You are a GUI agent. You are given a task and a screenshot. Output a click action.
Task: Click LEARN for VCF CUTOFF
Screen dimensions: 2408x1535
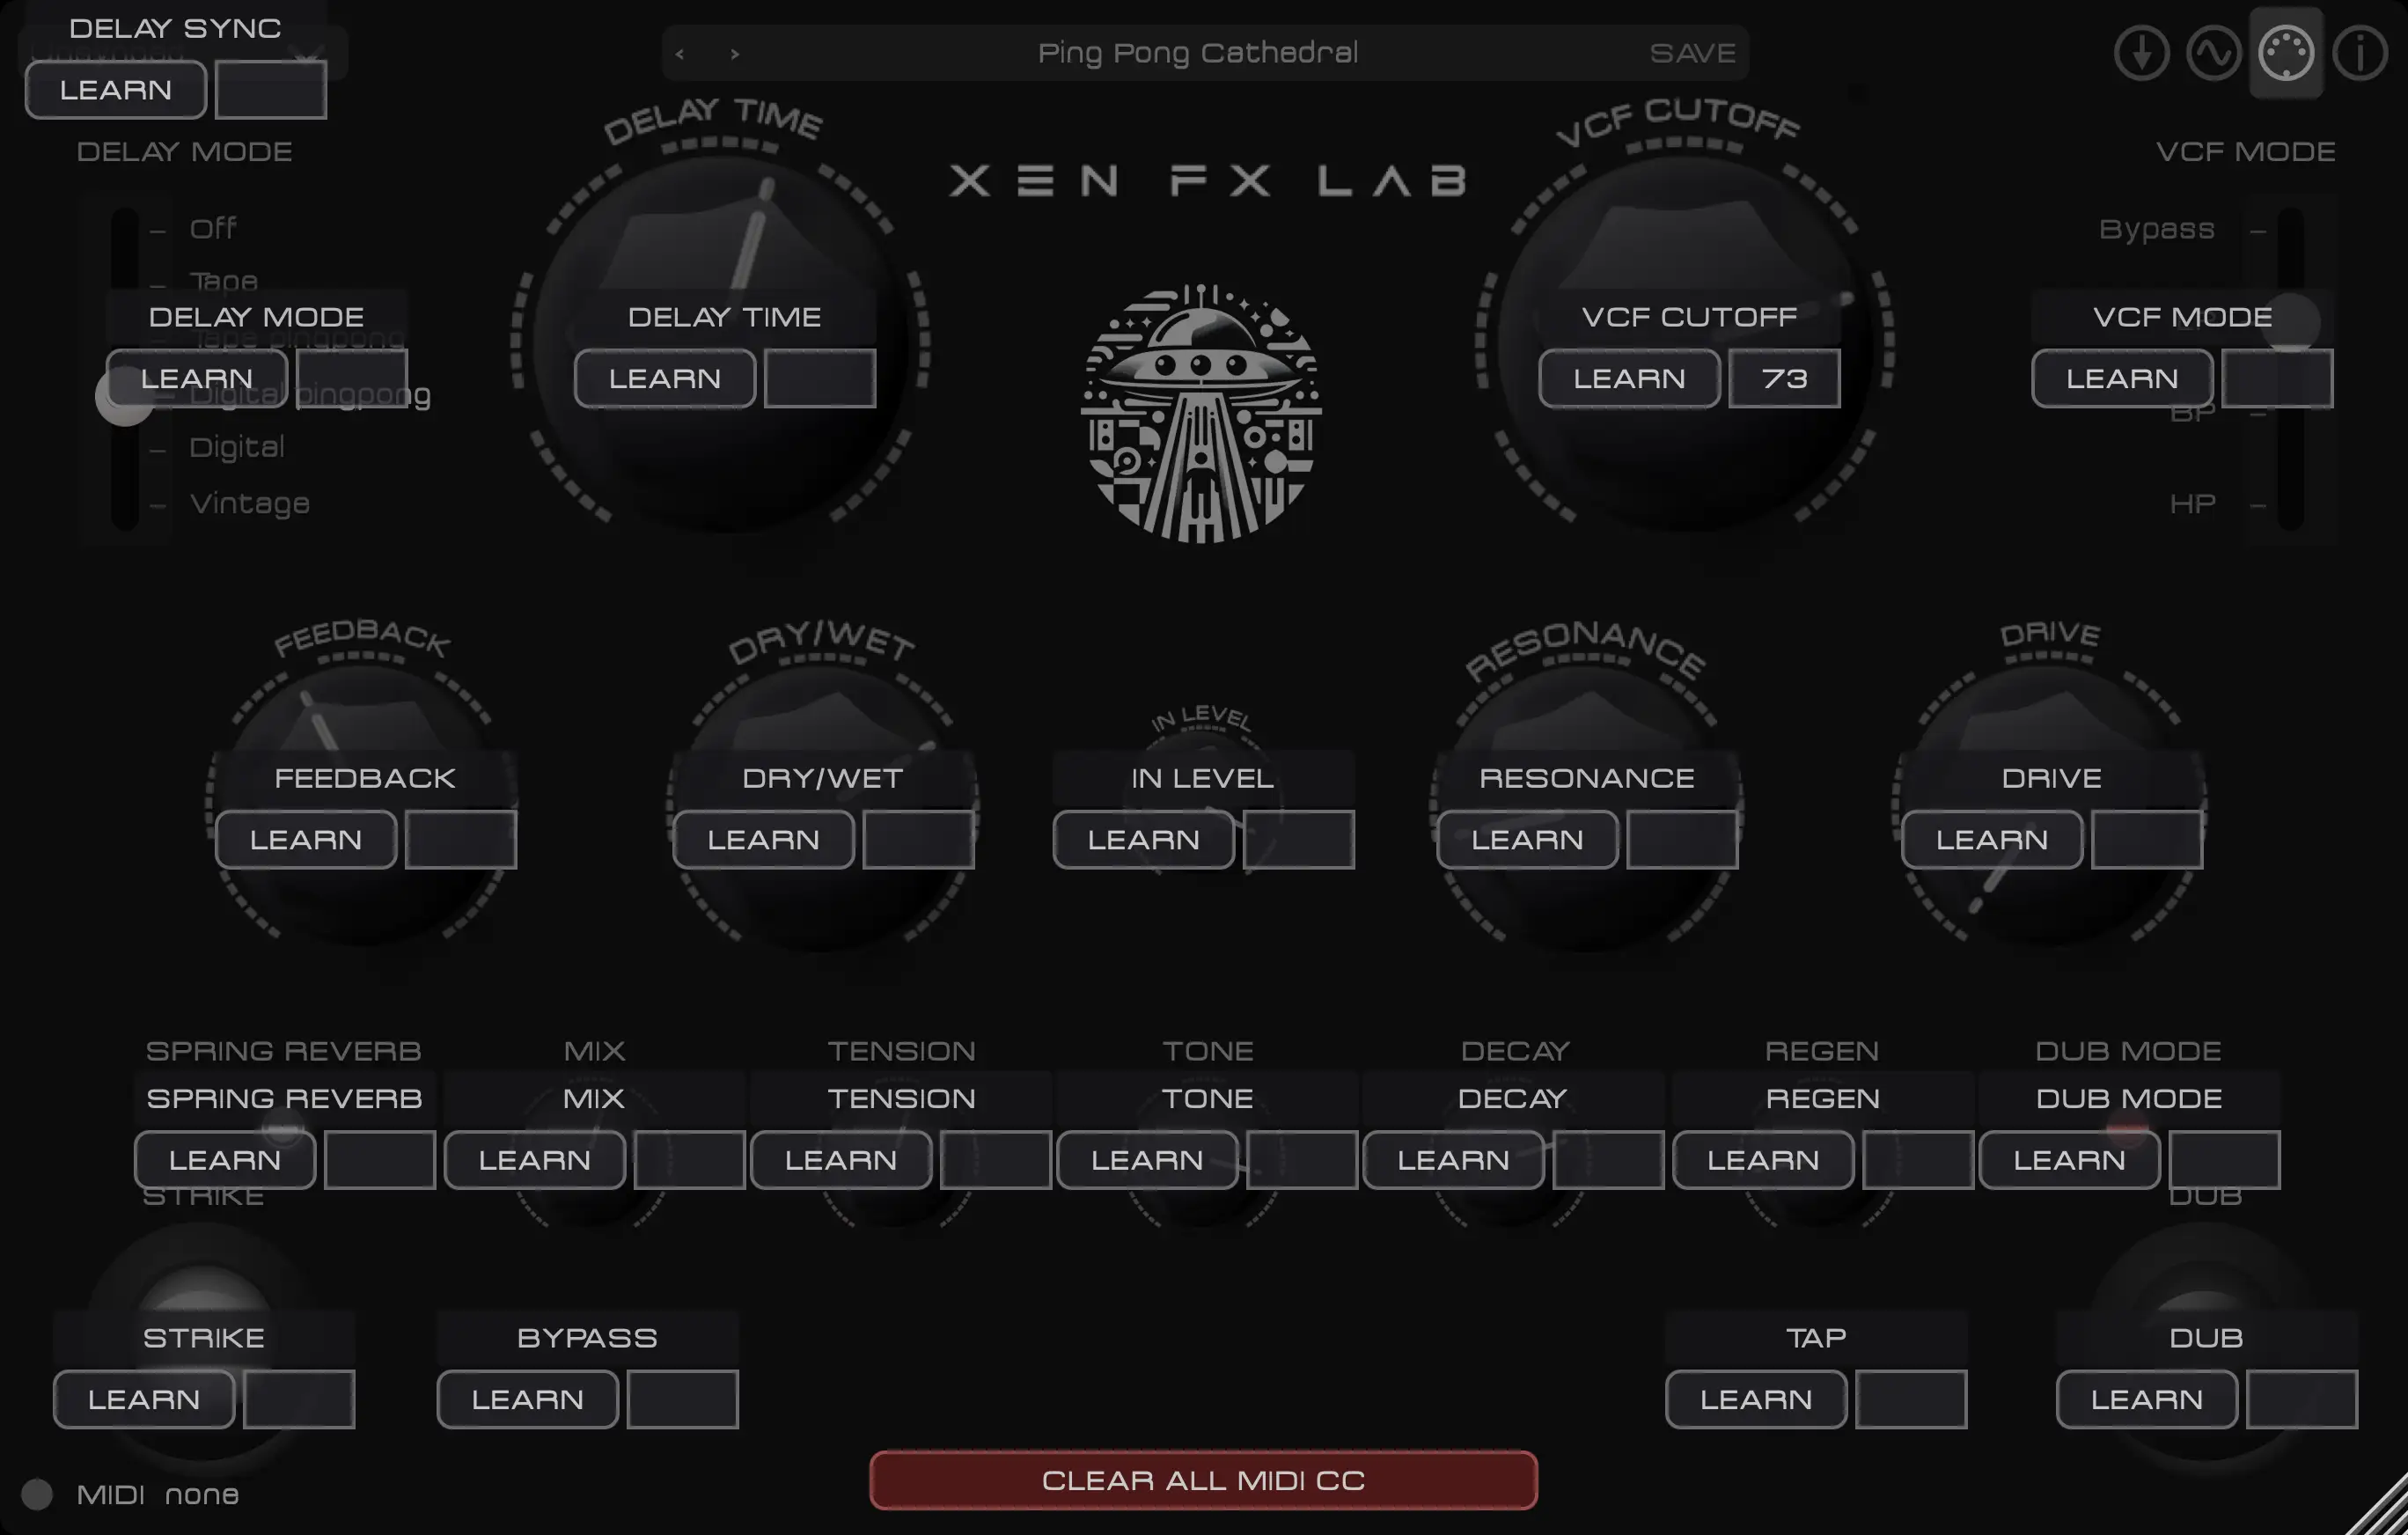pos(1629,378)
